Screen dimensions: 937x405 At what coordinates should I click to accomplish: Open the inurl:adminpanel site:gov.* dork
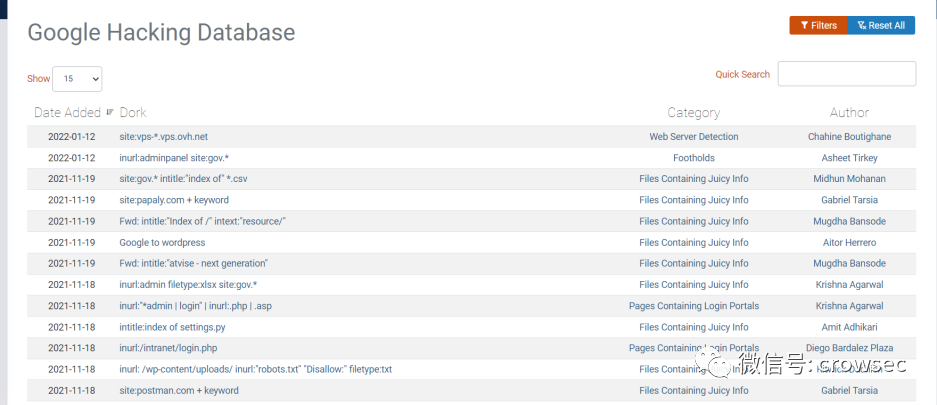174,158
